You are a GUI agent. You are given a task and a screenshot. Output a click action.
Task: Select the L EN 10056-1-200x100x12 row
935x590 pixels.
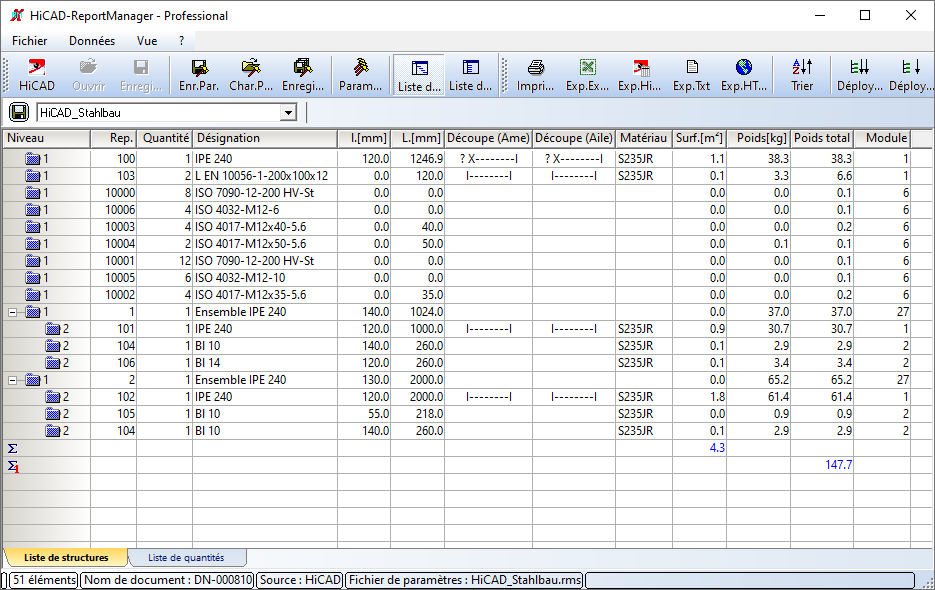click(262, 176)
